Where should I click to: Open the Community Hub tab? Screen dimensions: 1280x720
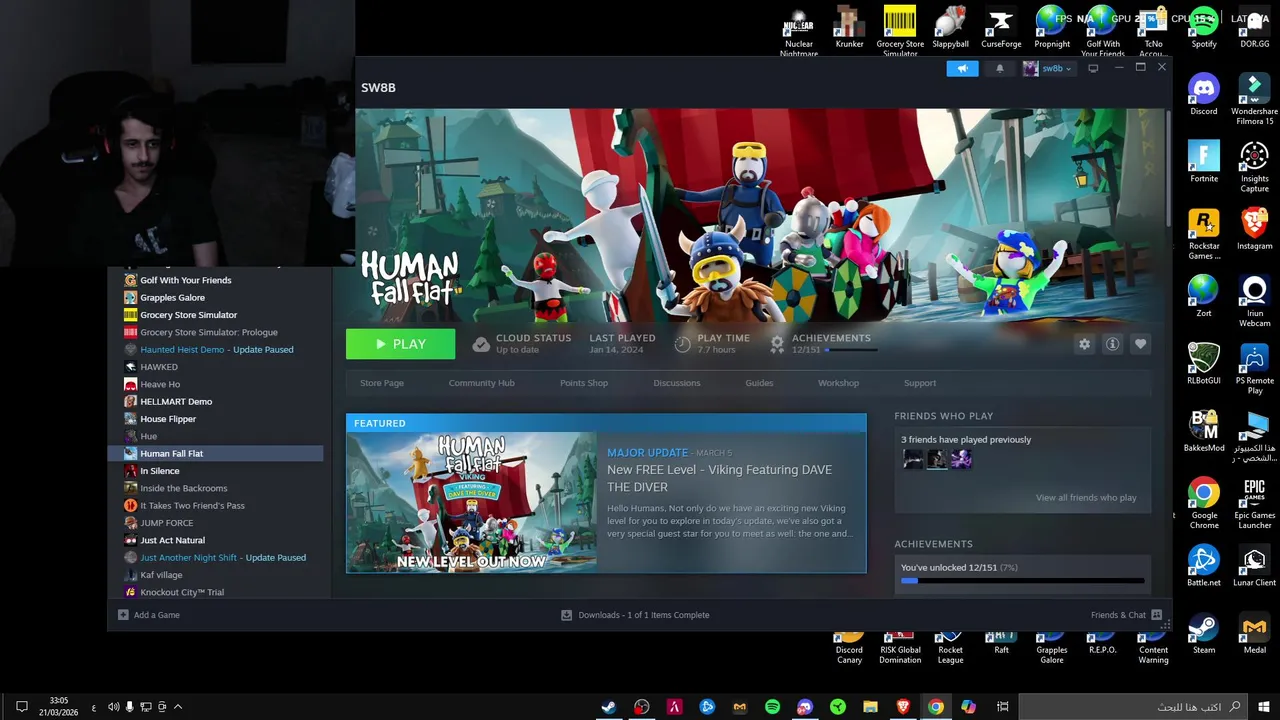click(x=481, y=383)
